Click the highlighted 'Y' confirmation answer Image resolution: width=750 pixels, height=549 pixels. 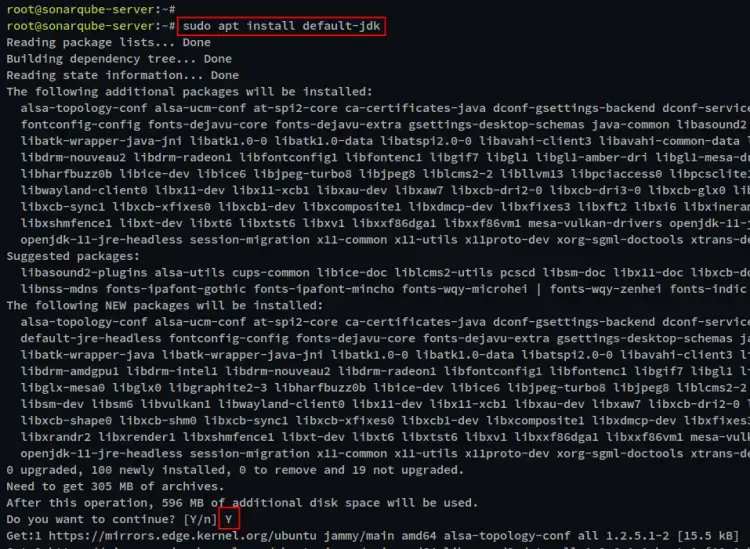(229, 519)
